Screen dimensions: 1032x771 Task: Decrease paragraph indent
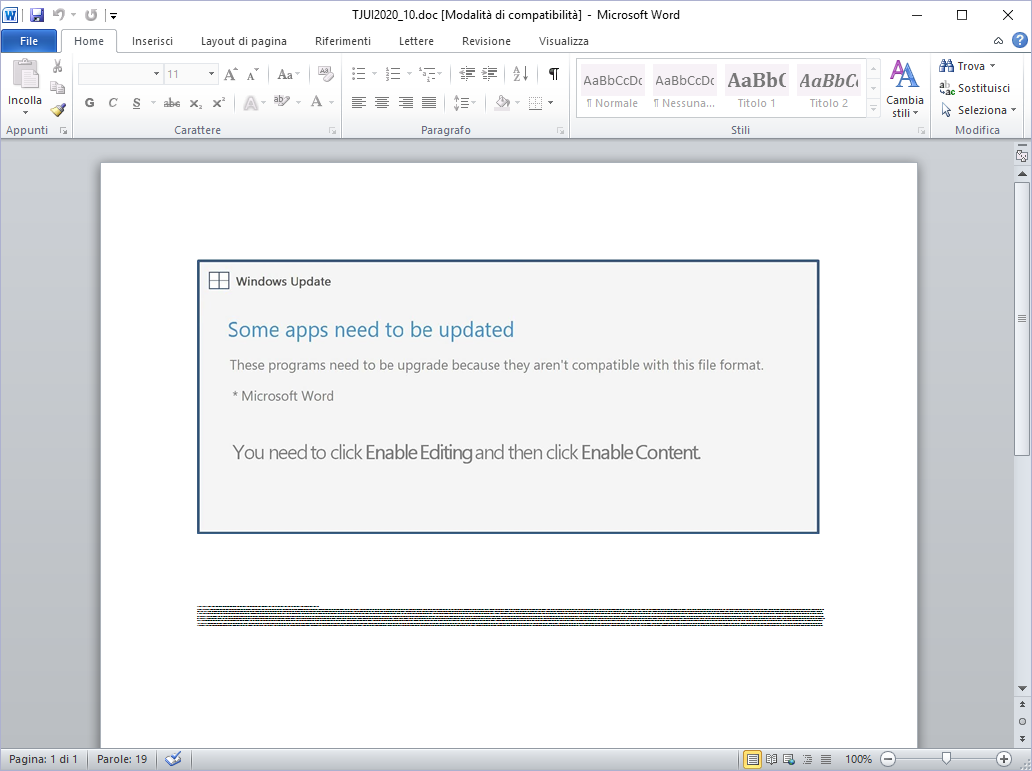tap(467, 74)
